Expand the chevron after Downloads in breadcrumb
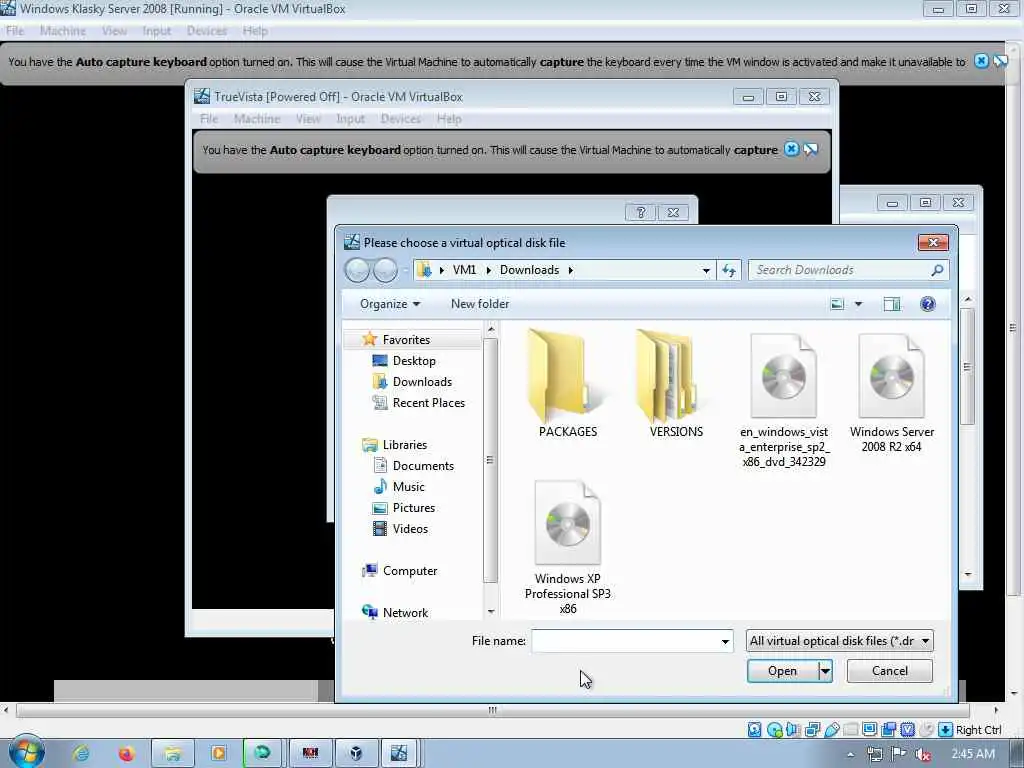This screenshot has width=1024, height=768. point(571,270)
